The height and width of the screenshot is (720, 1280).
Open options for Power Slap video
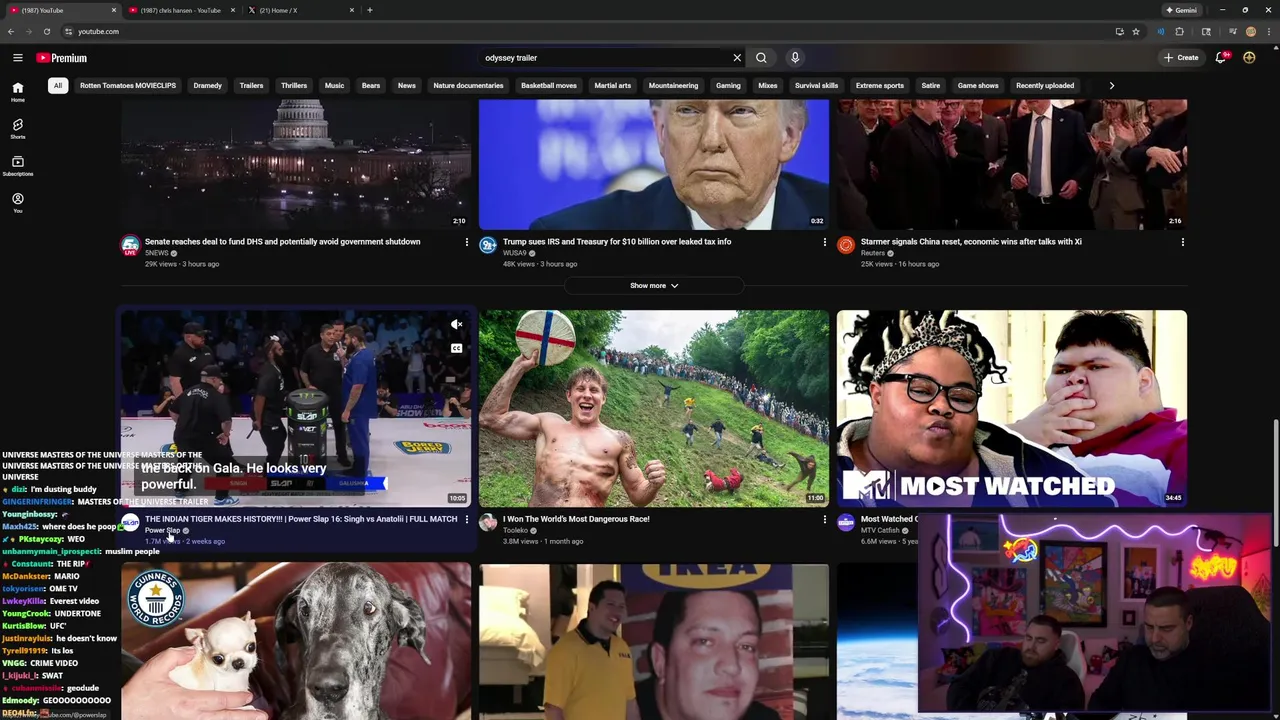coord(466,519)
